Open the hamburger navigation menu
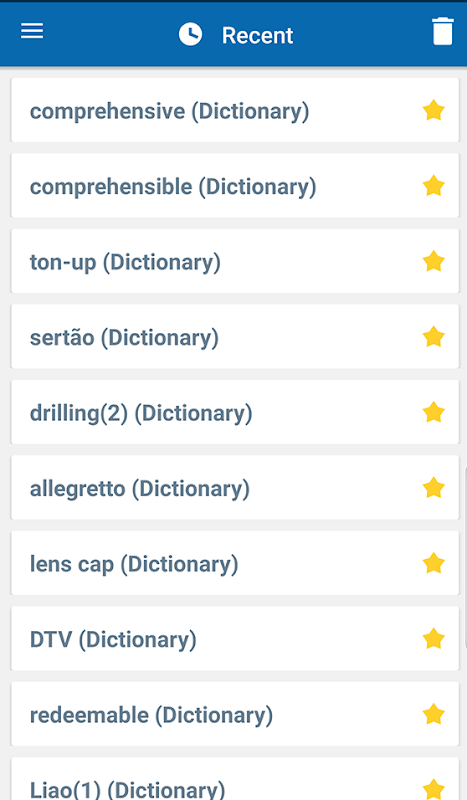467x800 pixels. click(x=32, y=31)
